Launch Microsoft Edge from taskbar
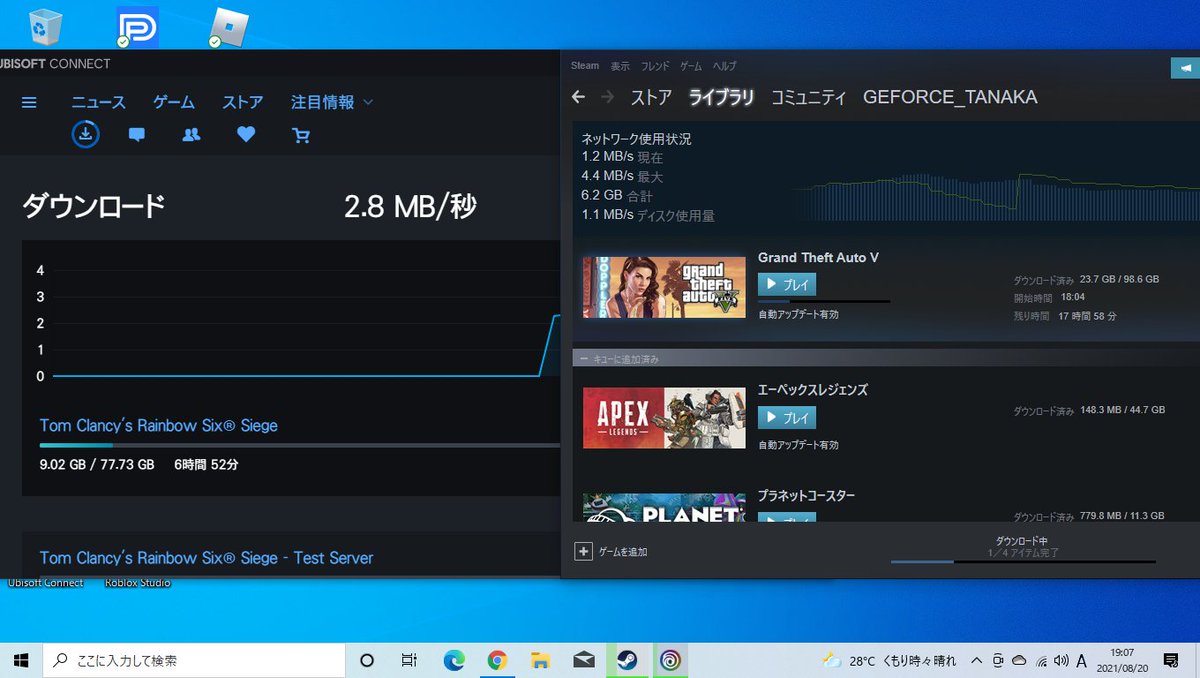This screenshot has width=1200, height=678. click(x=454, y=660)
